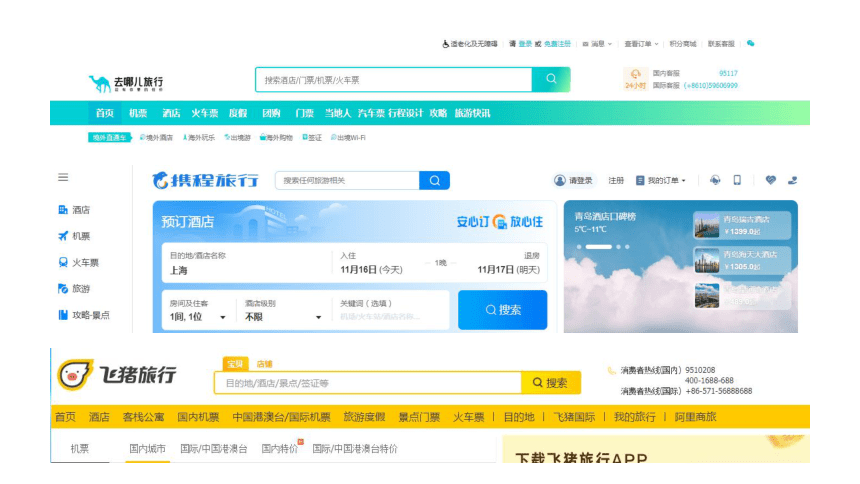Open the WeChat icon in Qunar top bar
This screenshot has height=484, width=860.
(750, 43)
